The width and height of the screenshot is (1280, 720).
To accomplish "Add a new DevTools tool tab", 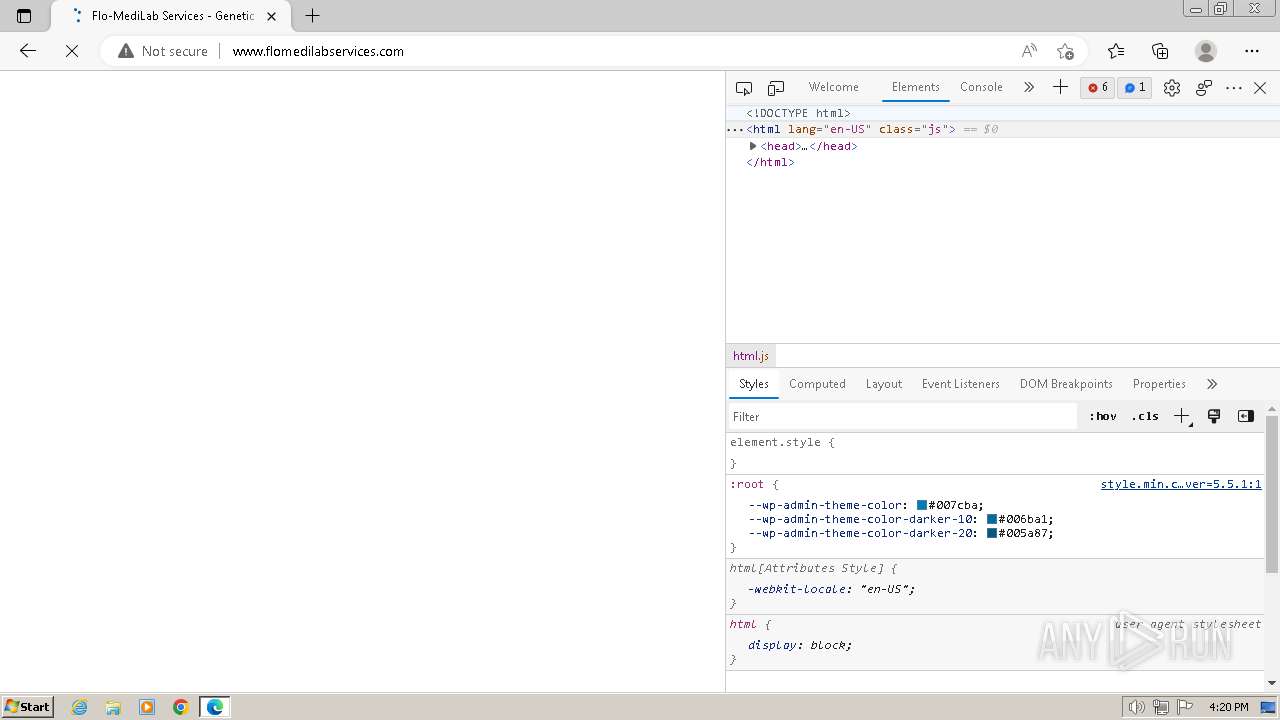I will 1060,87.
